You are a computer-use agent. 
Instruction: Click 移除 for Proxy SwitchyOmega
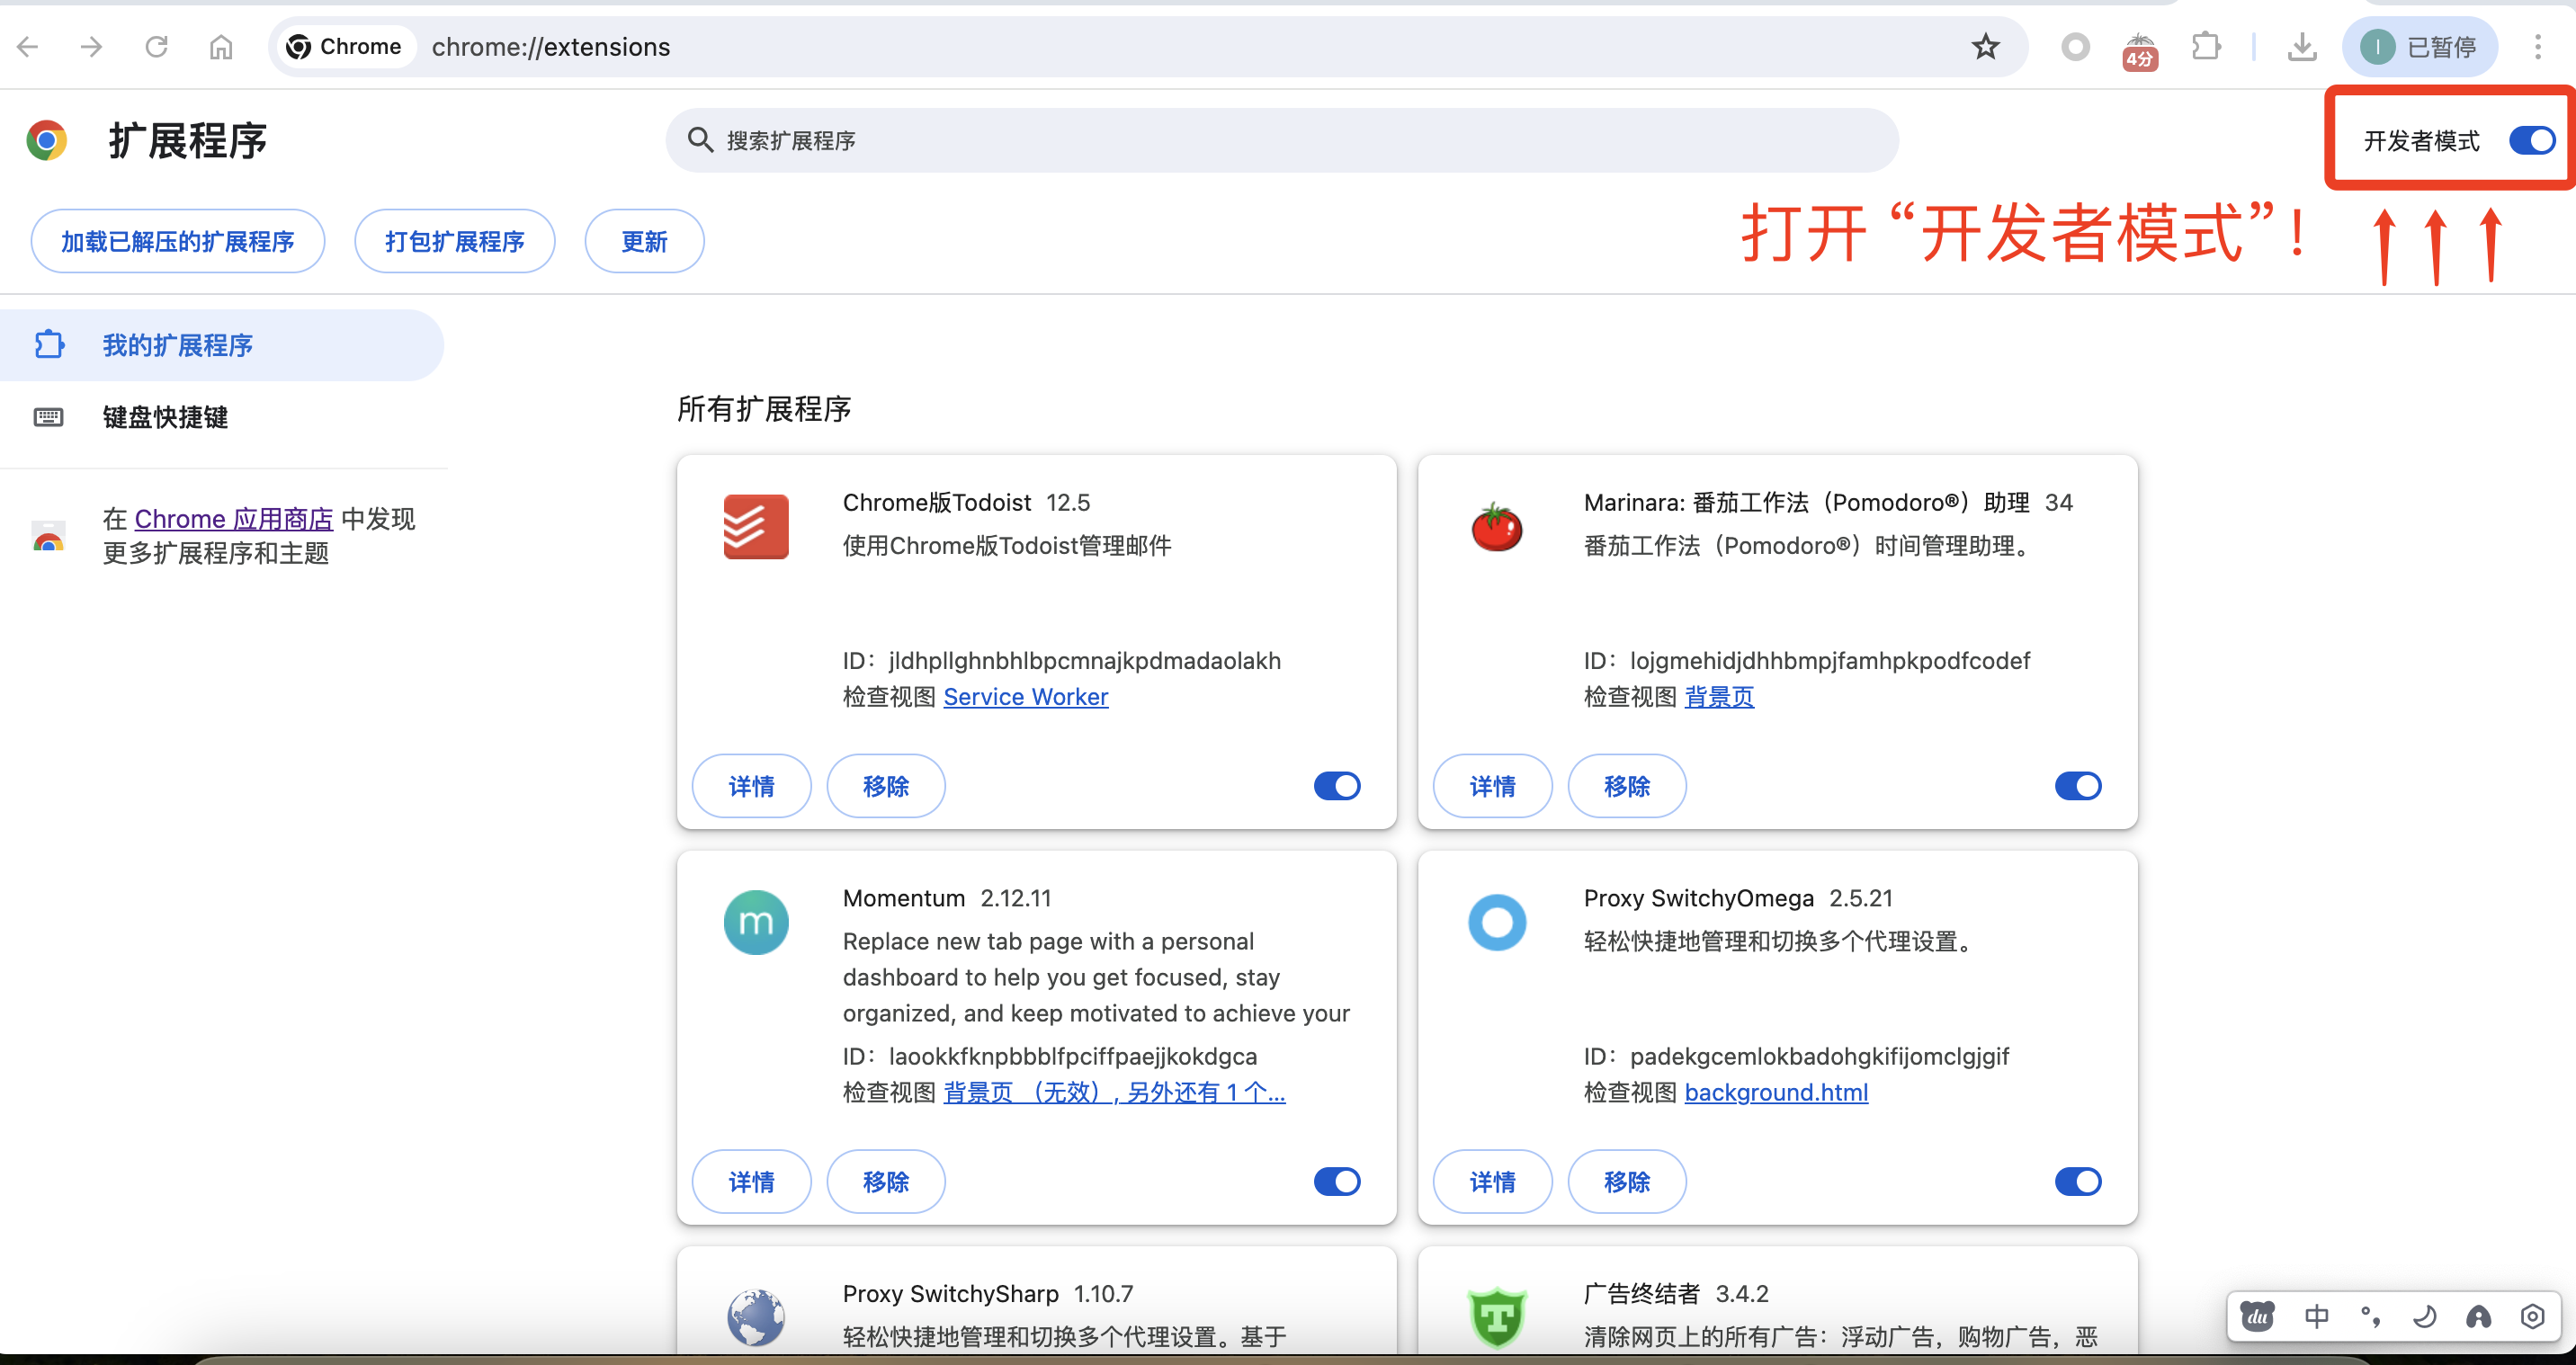click(1627, 1182)
